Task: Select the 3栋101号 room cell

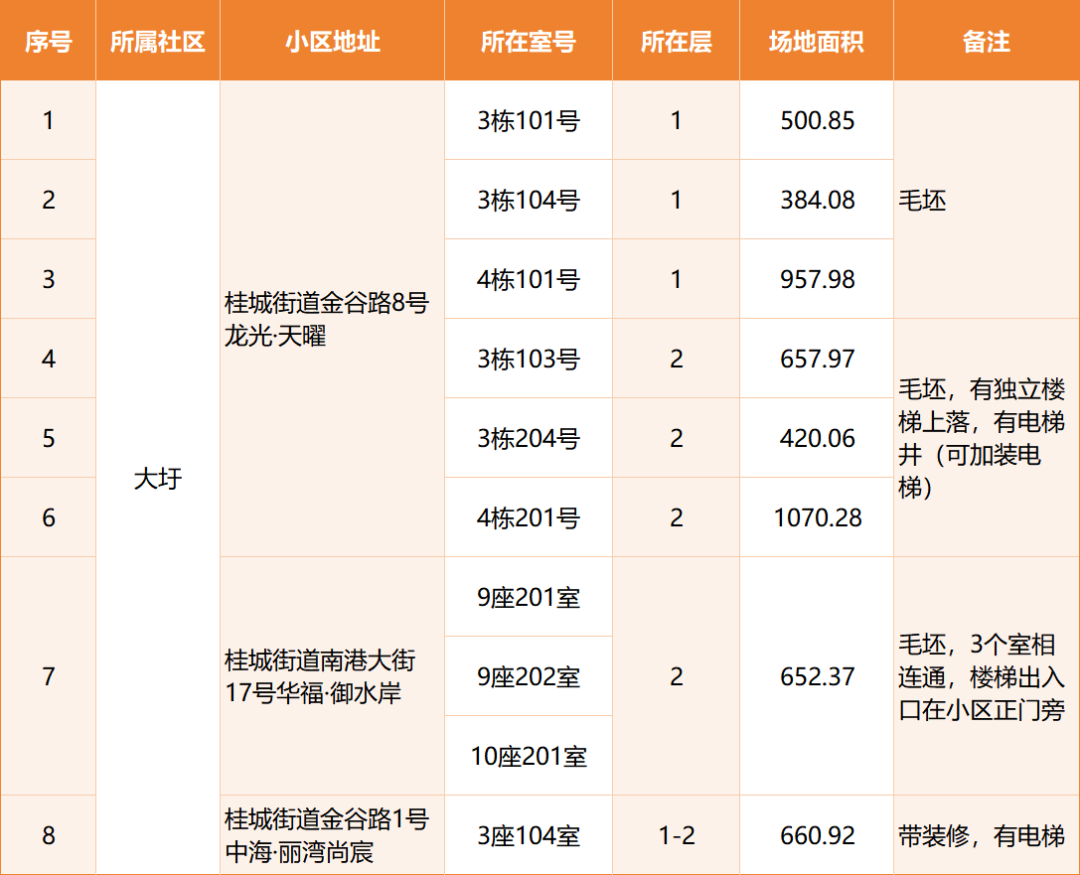Action: tap(528, 121)
